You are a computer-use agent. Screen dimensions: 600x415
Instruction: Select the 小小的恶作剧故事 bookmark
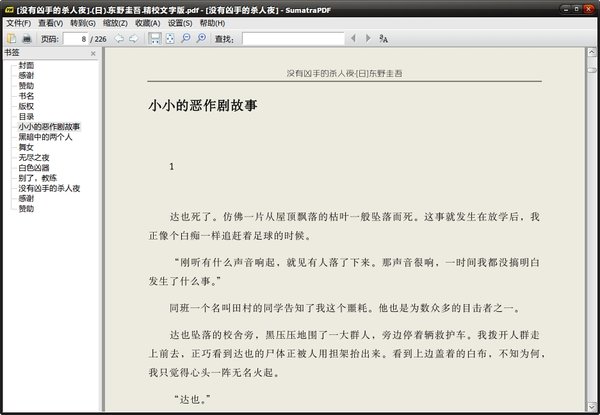pyautogui.click(x=49, y=127)
